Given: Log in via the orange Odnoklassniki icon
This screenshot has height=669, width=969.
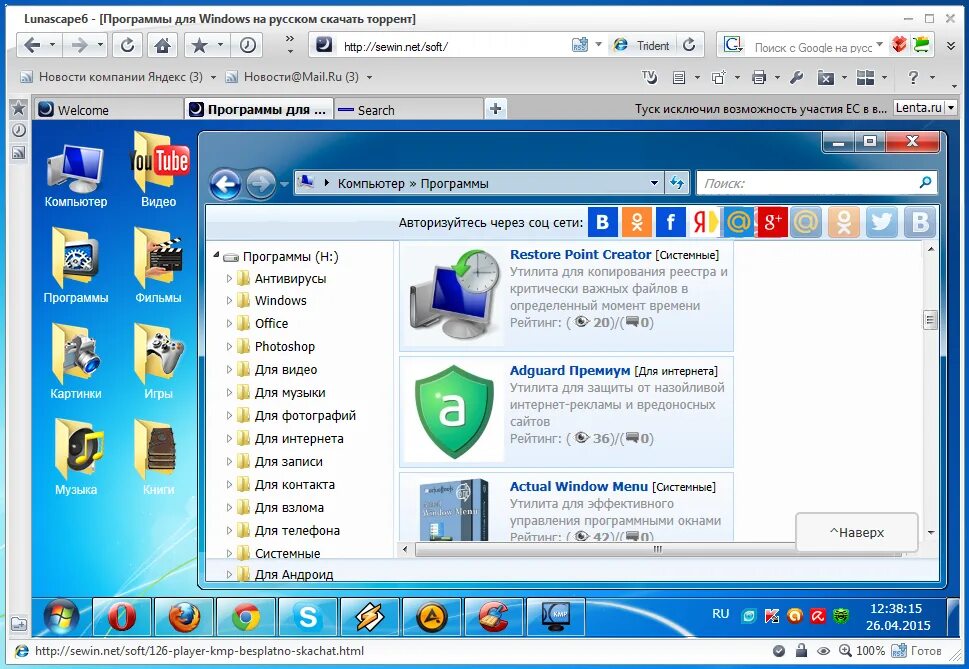Looking at the screenshot, I should [x=637, y=222].
